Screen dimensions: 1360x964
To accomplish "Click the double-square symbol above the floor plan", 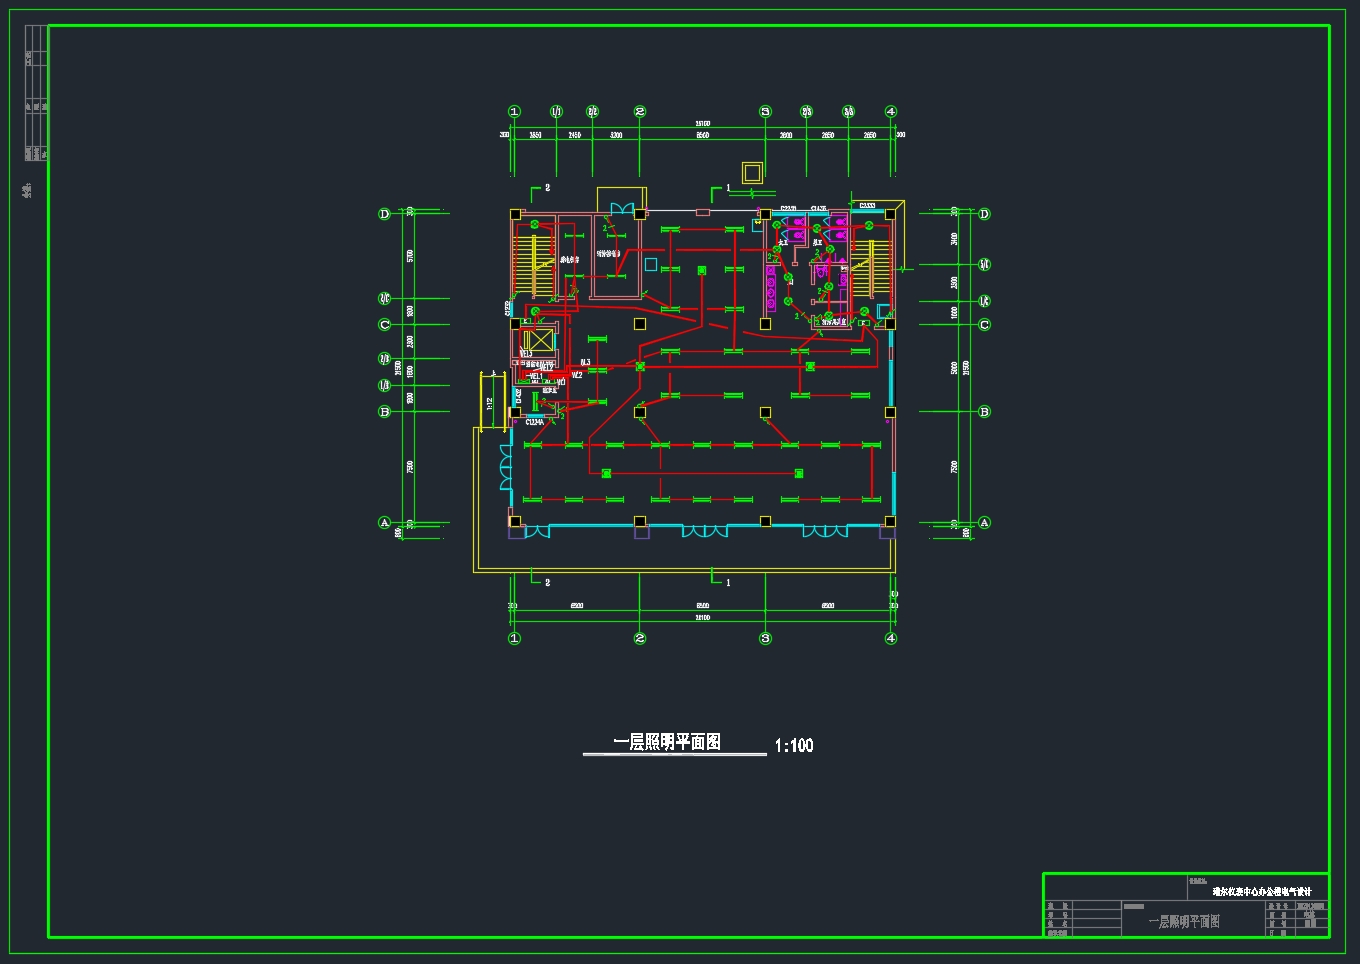I will pos(752,173).
